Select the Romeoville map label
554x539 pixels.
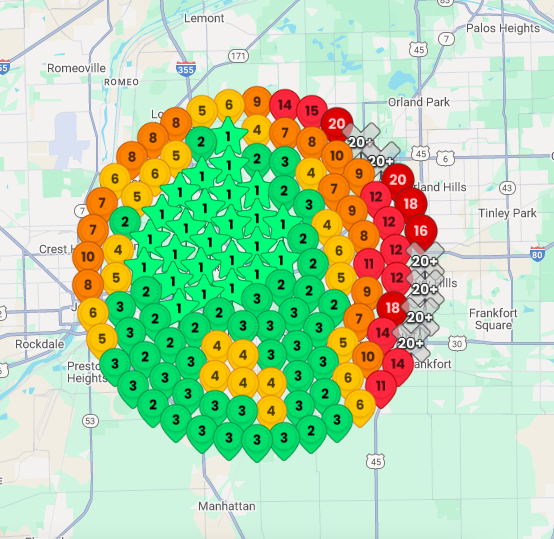pos(76,68)
